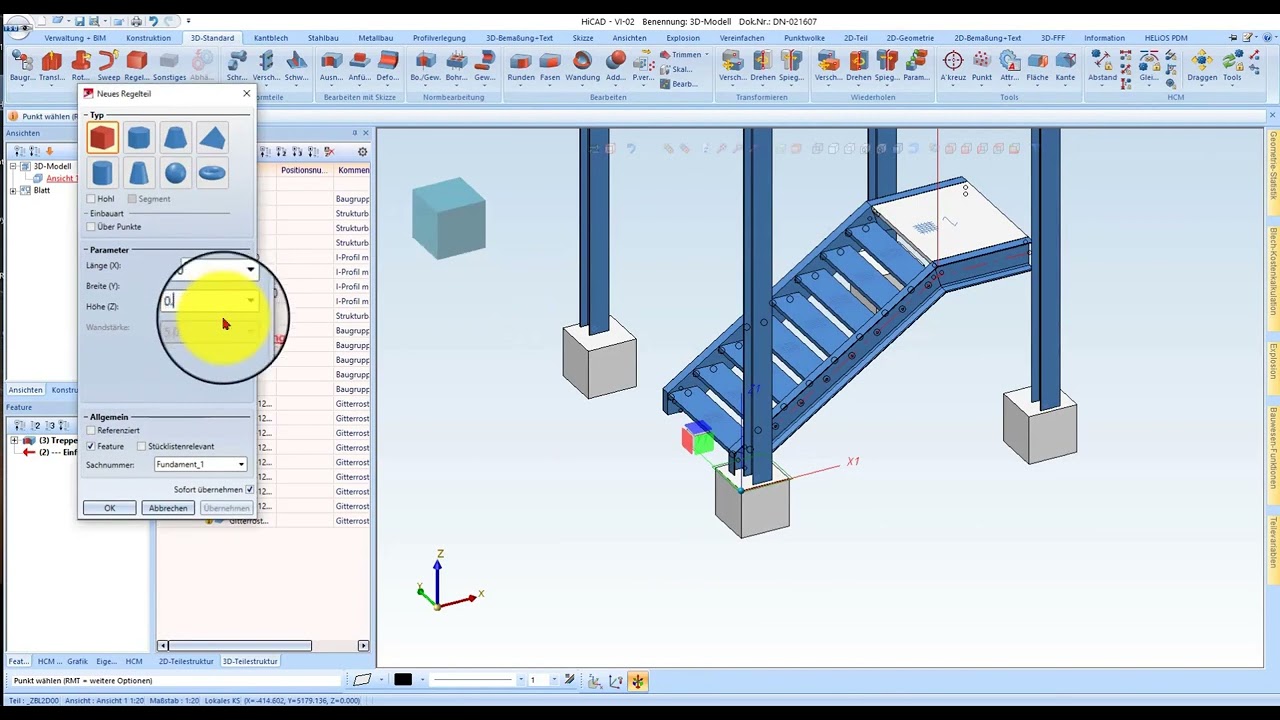The image size is (1280, 720).
Task: Click the Achsenkreuz tool
Action: coord(953,67)
